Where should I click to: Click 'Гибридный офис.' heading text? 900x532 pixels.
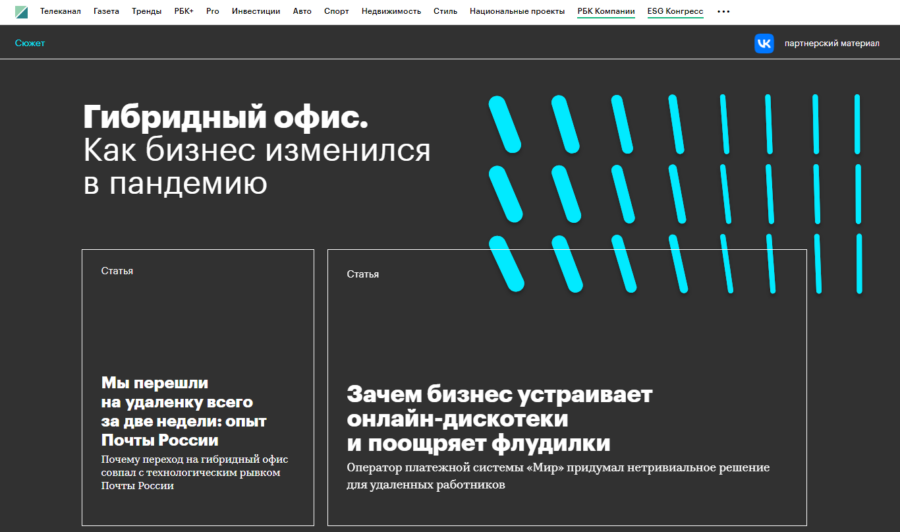(225, 117)
